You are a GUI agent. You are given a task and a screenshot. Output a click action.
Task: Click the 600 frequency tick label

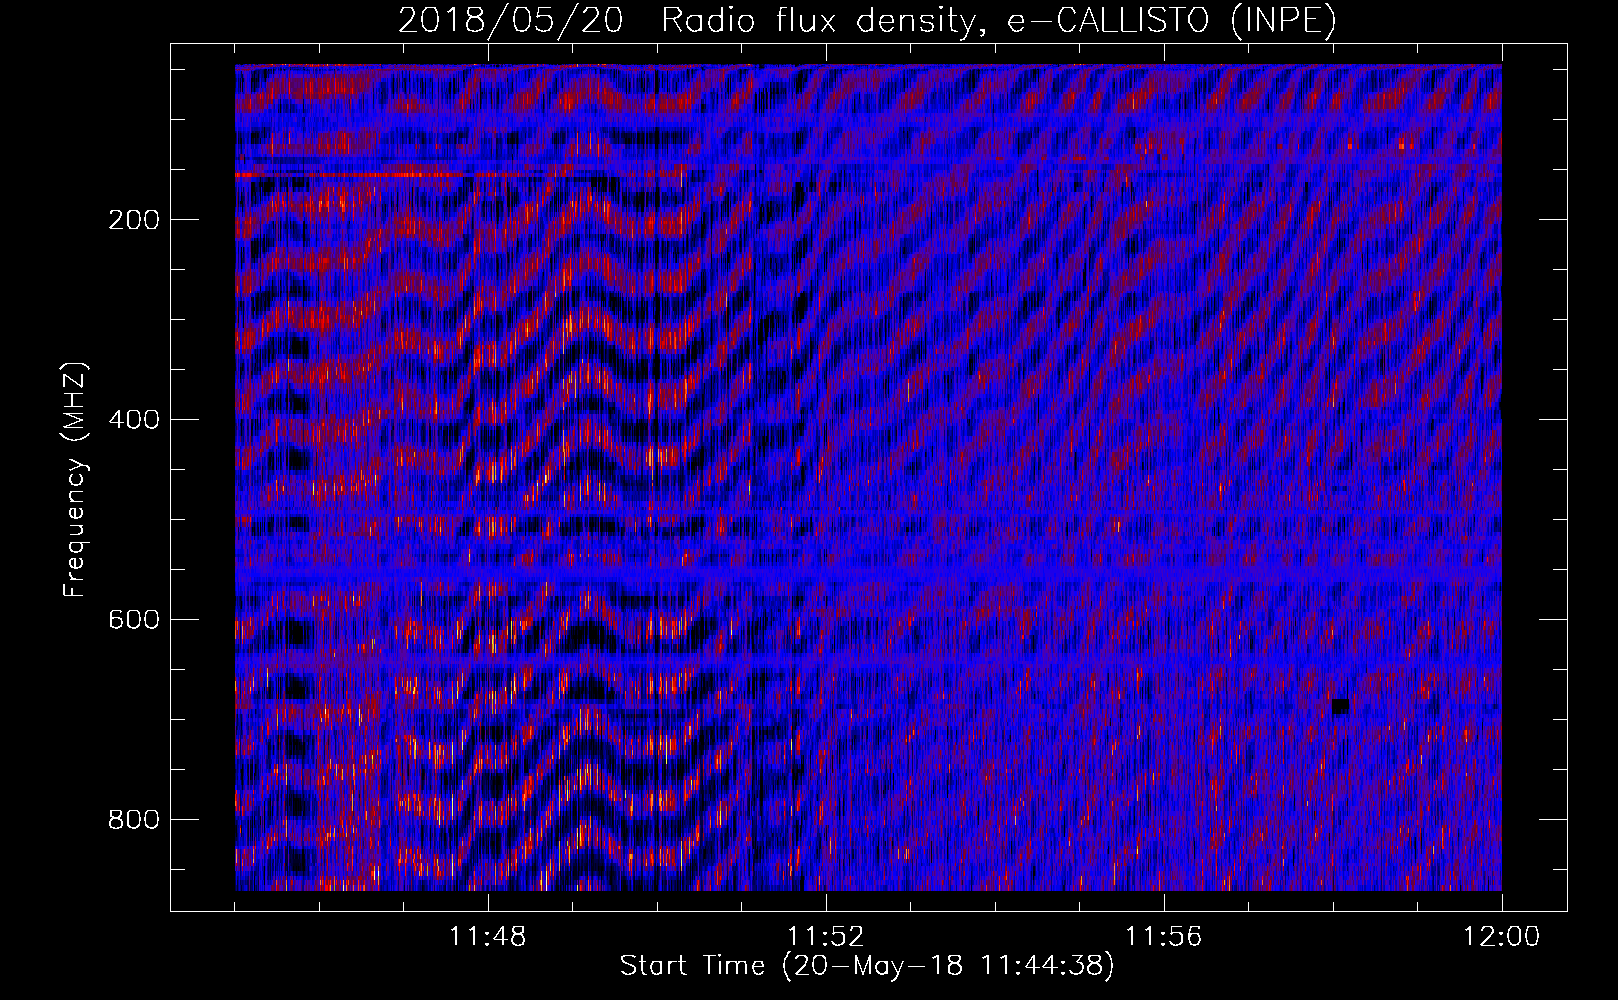tap(134, 620)
